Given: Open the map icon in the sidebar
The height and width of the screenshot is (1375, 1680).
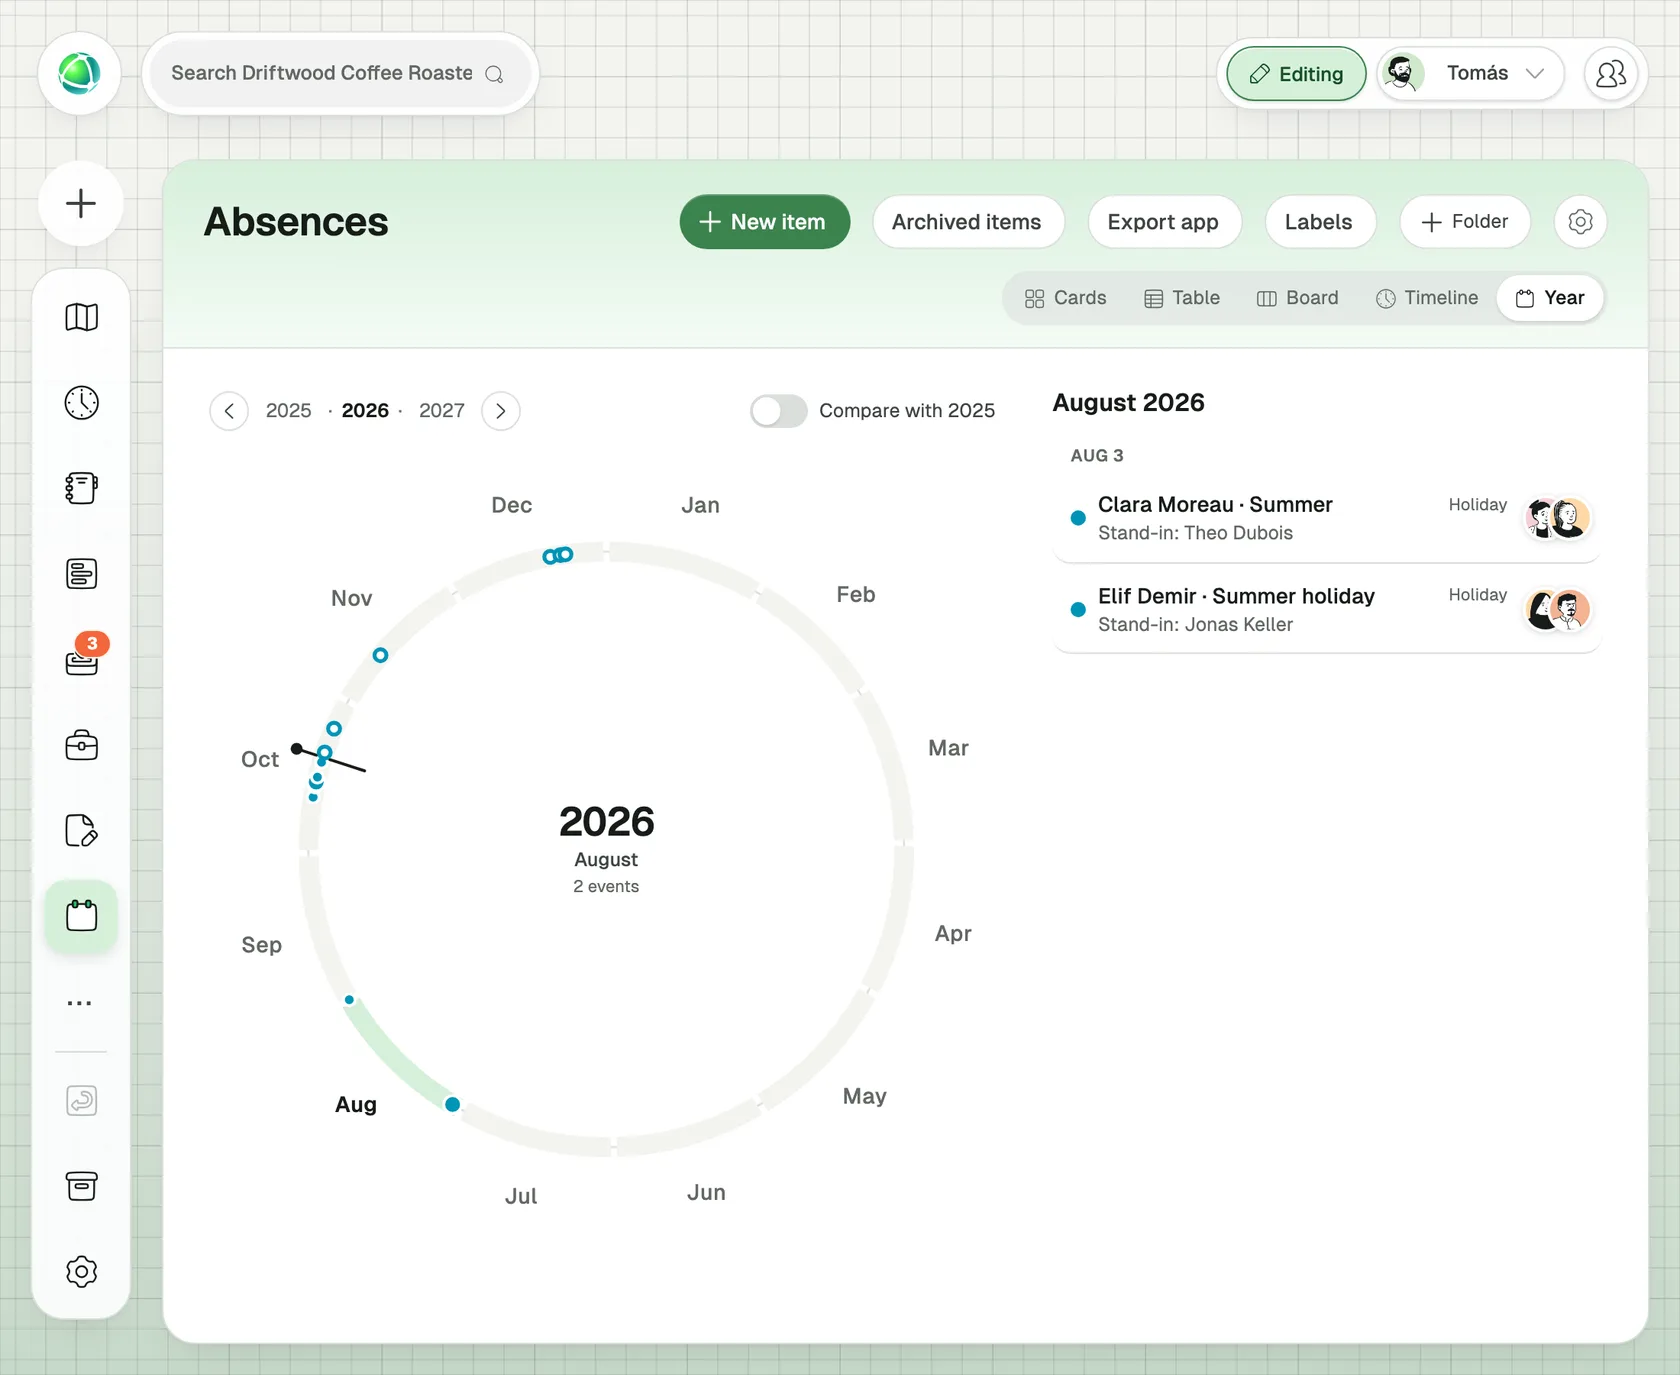Looking at the screenshot, I should [x=81, y=317].
